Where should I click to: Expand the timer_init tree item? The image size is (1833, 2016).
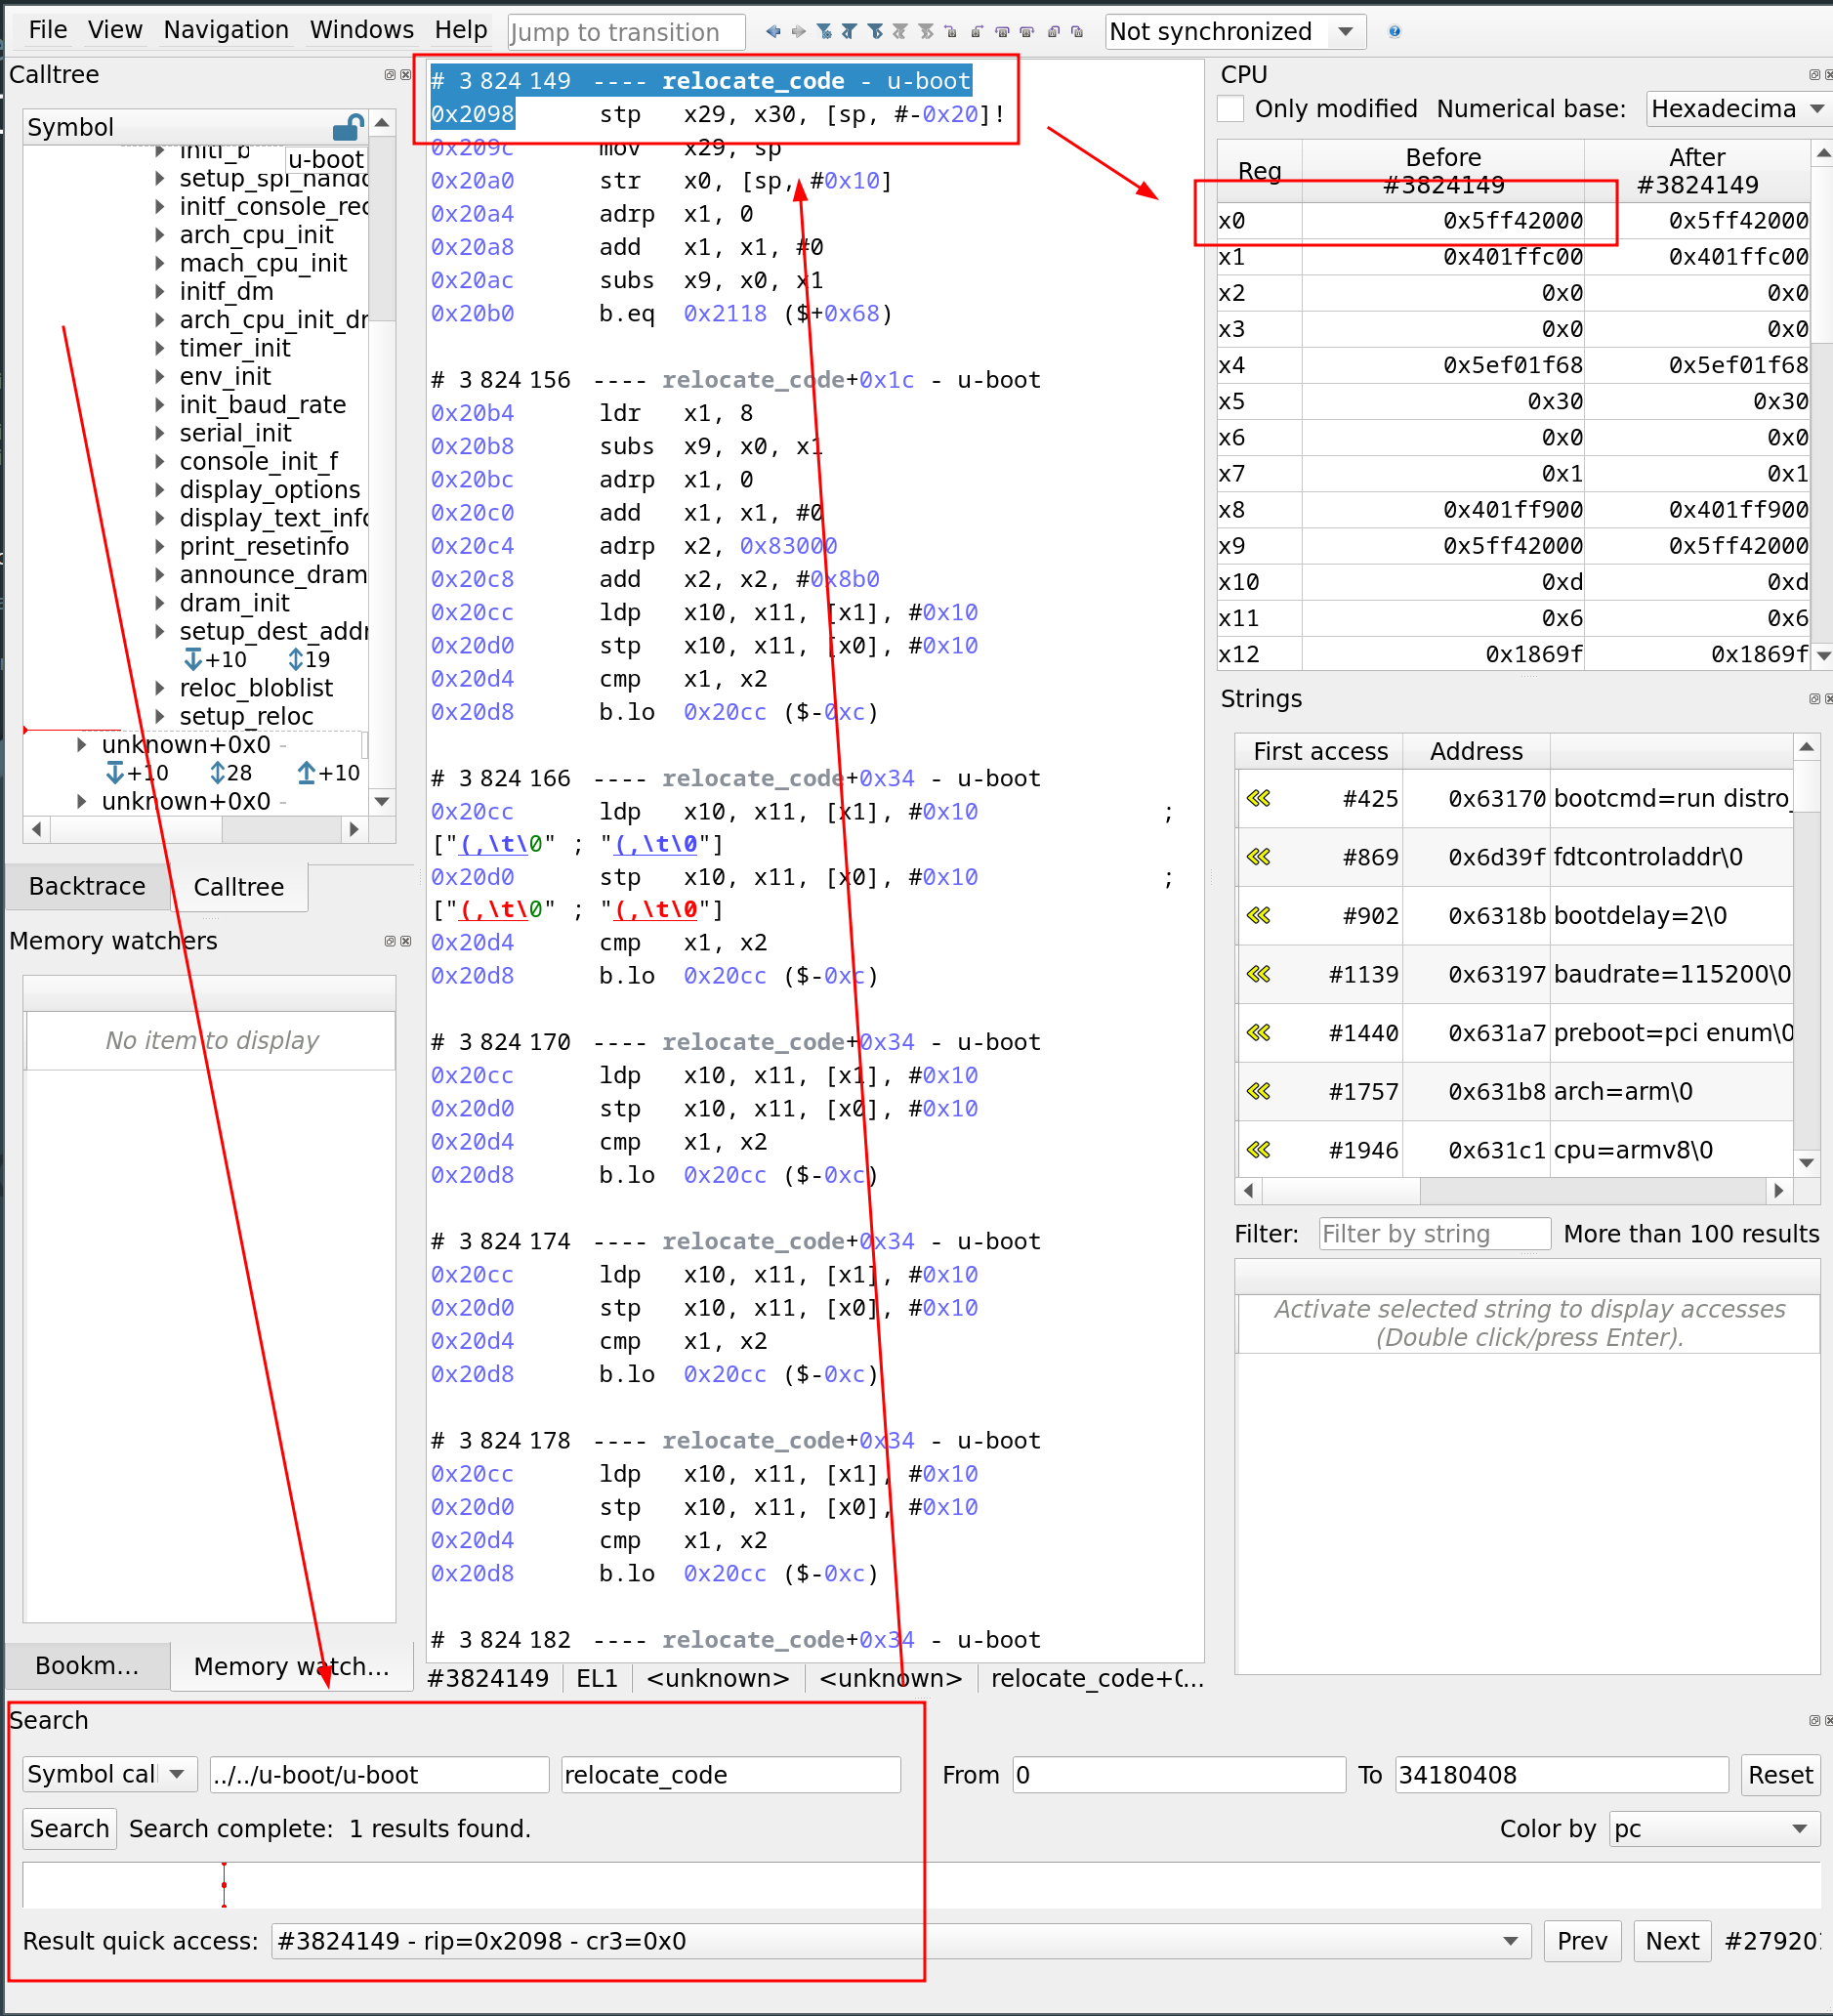[x=161, y=348]
